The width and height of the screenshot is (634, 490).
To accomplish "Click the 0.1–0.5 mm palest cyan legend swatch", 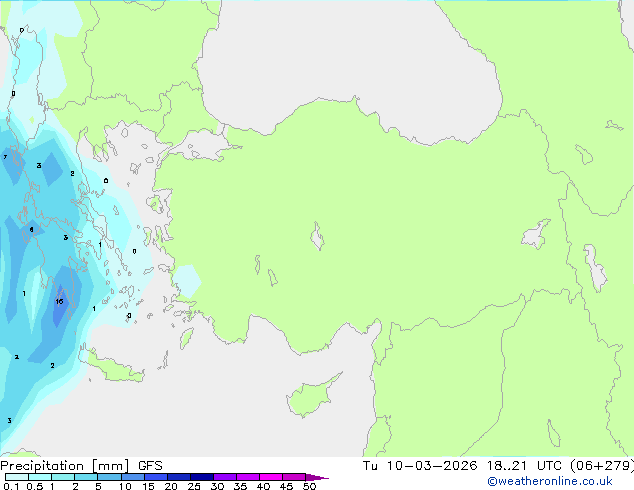I will 17,477.
